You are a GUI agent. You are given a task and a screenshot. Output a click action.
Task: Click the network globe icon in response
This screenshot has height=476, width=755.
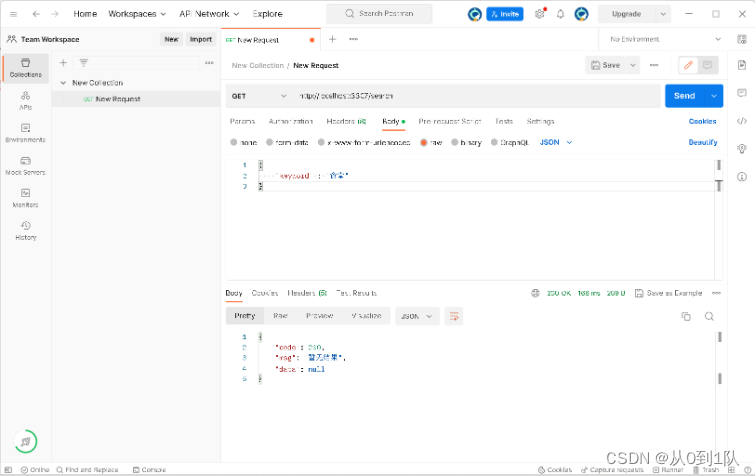(535, 293)
